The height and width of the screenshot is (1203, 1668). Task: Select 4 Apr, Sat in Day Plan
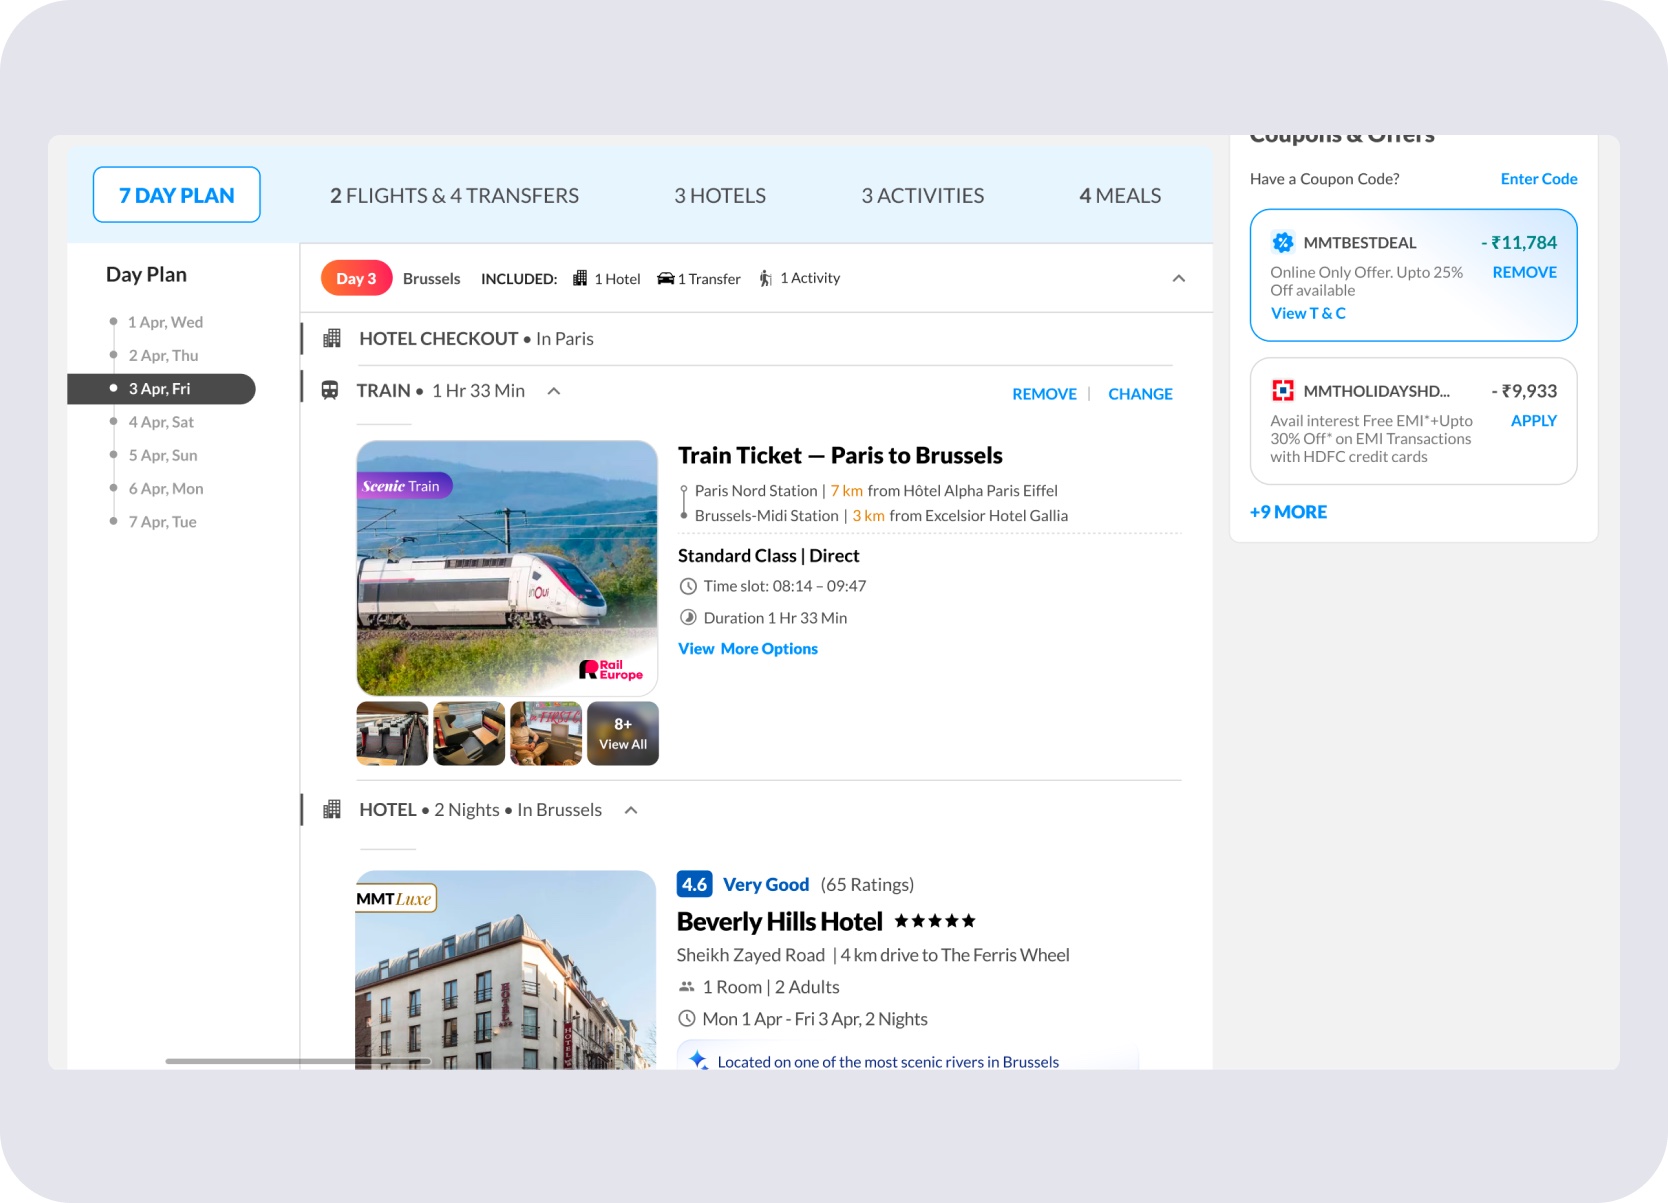pos(161,422)
